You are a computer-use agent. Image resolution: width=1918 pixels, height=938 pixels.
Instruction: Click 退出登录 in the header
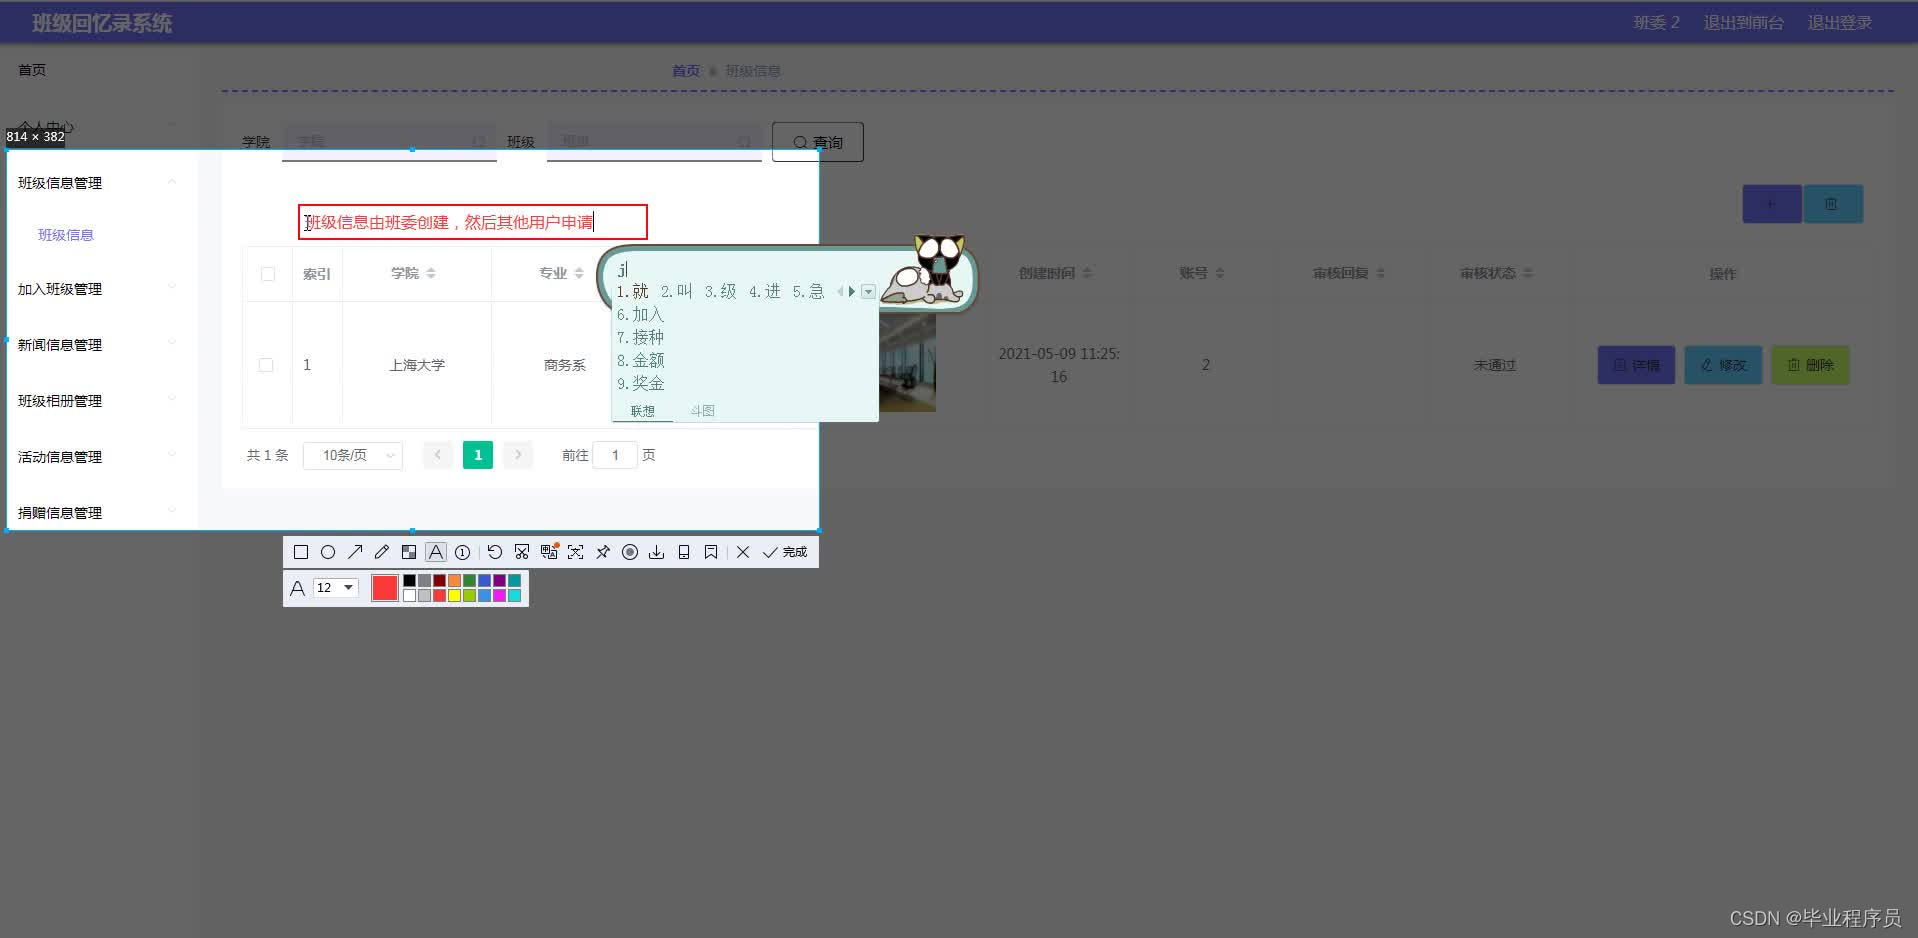(x=1839, y=23)
